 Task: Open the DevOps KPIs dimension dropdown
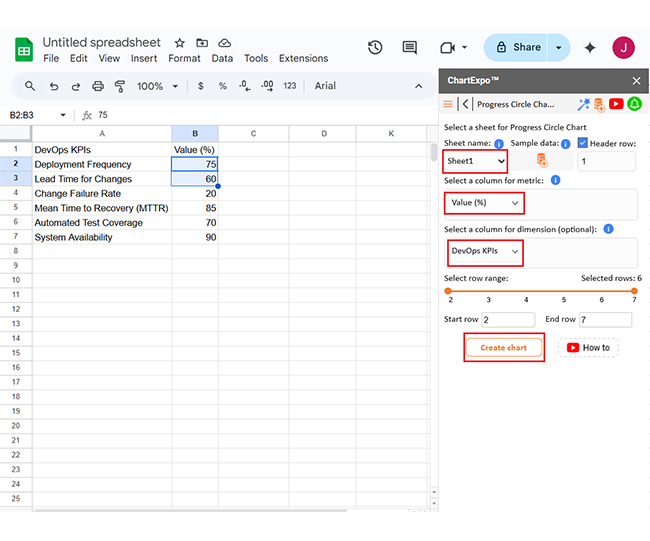pos(484,251)
